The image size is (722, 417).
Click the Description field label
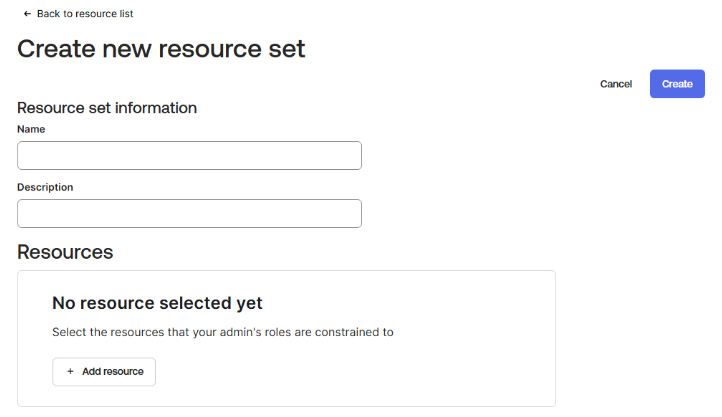[45, 187]
